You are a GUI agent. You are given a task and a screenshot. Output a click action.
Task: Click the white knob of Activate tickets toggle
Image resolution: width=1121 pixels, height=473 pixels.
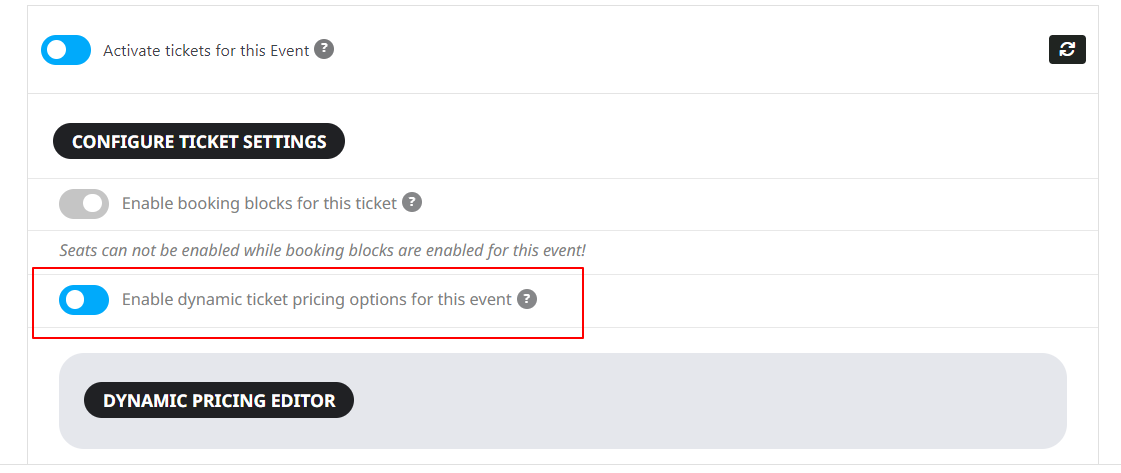pyautogui.click(x=56, y=50)
